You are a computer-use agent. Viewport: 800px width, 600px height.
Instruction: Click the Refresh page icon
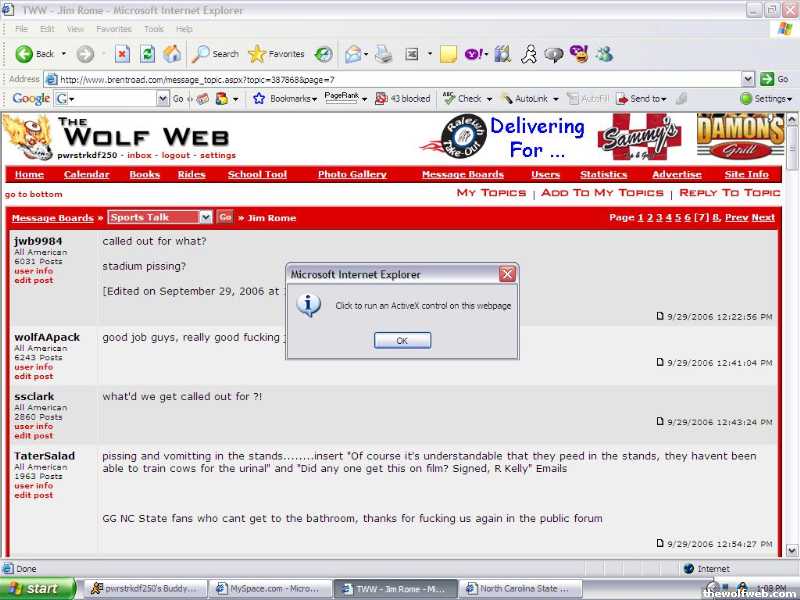pos(148,54)
